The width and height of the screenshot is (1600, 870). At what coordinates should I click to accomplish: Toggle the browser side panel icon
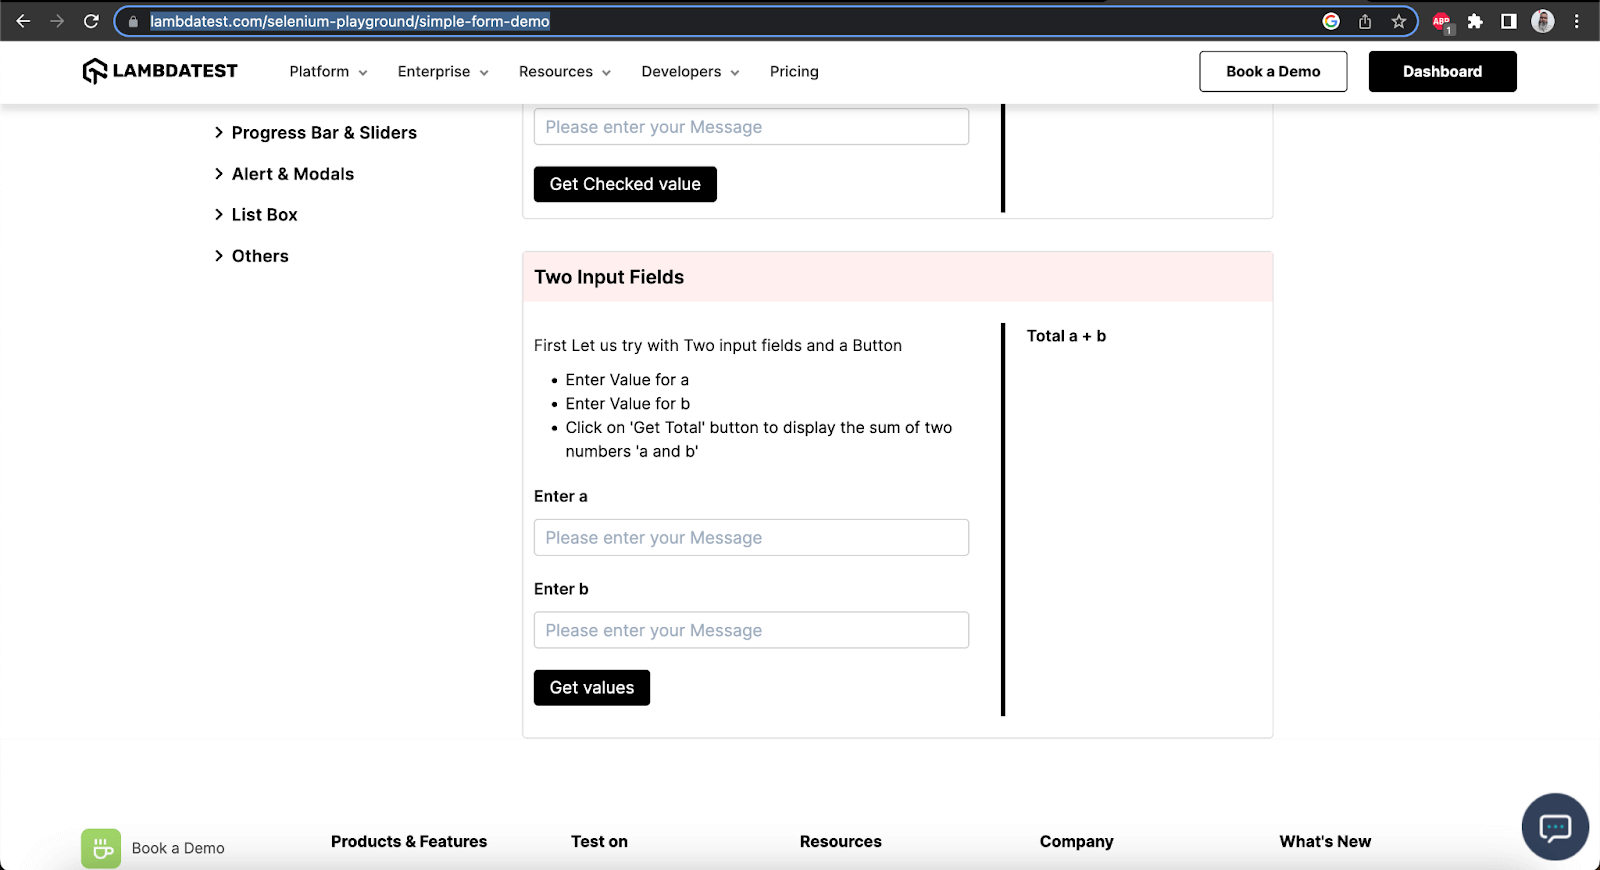pyautogui.click(x=1509, y=21)
